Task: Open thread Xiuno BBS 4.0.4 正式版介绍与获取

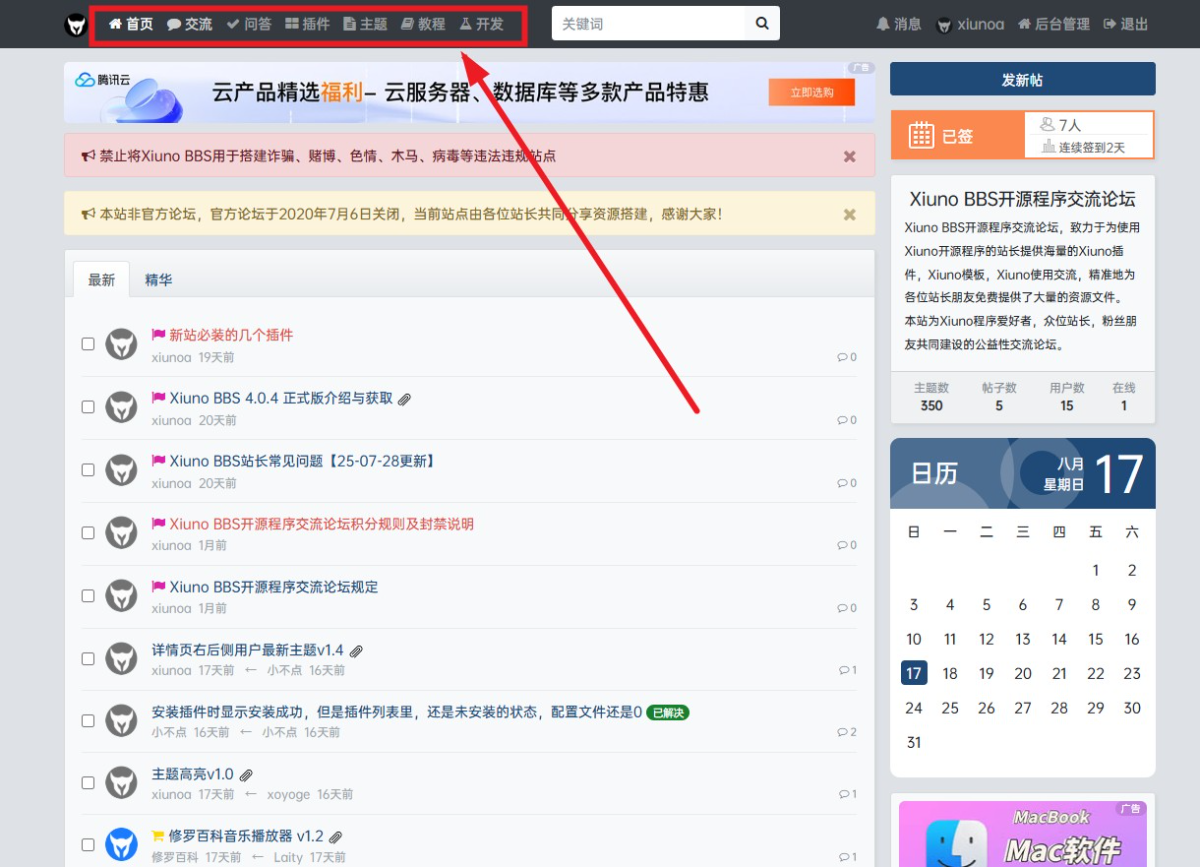Action: tap(281, 398)
